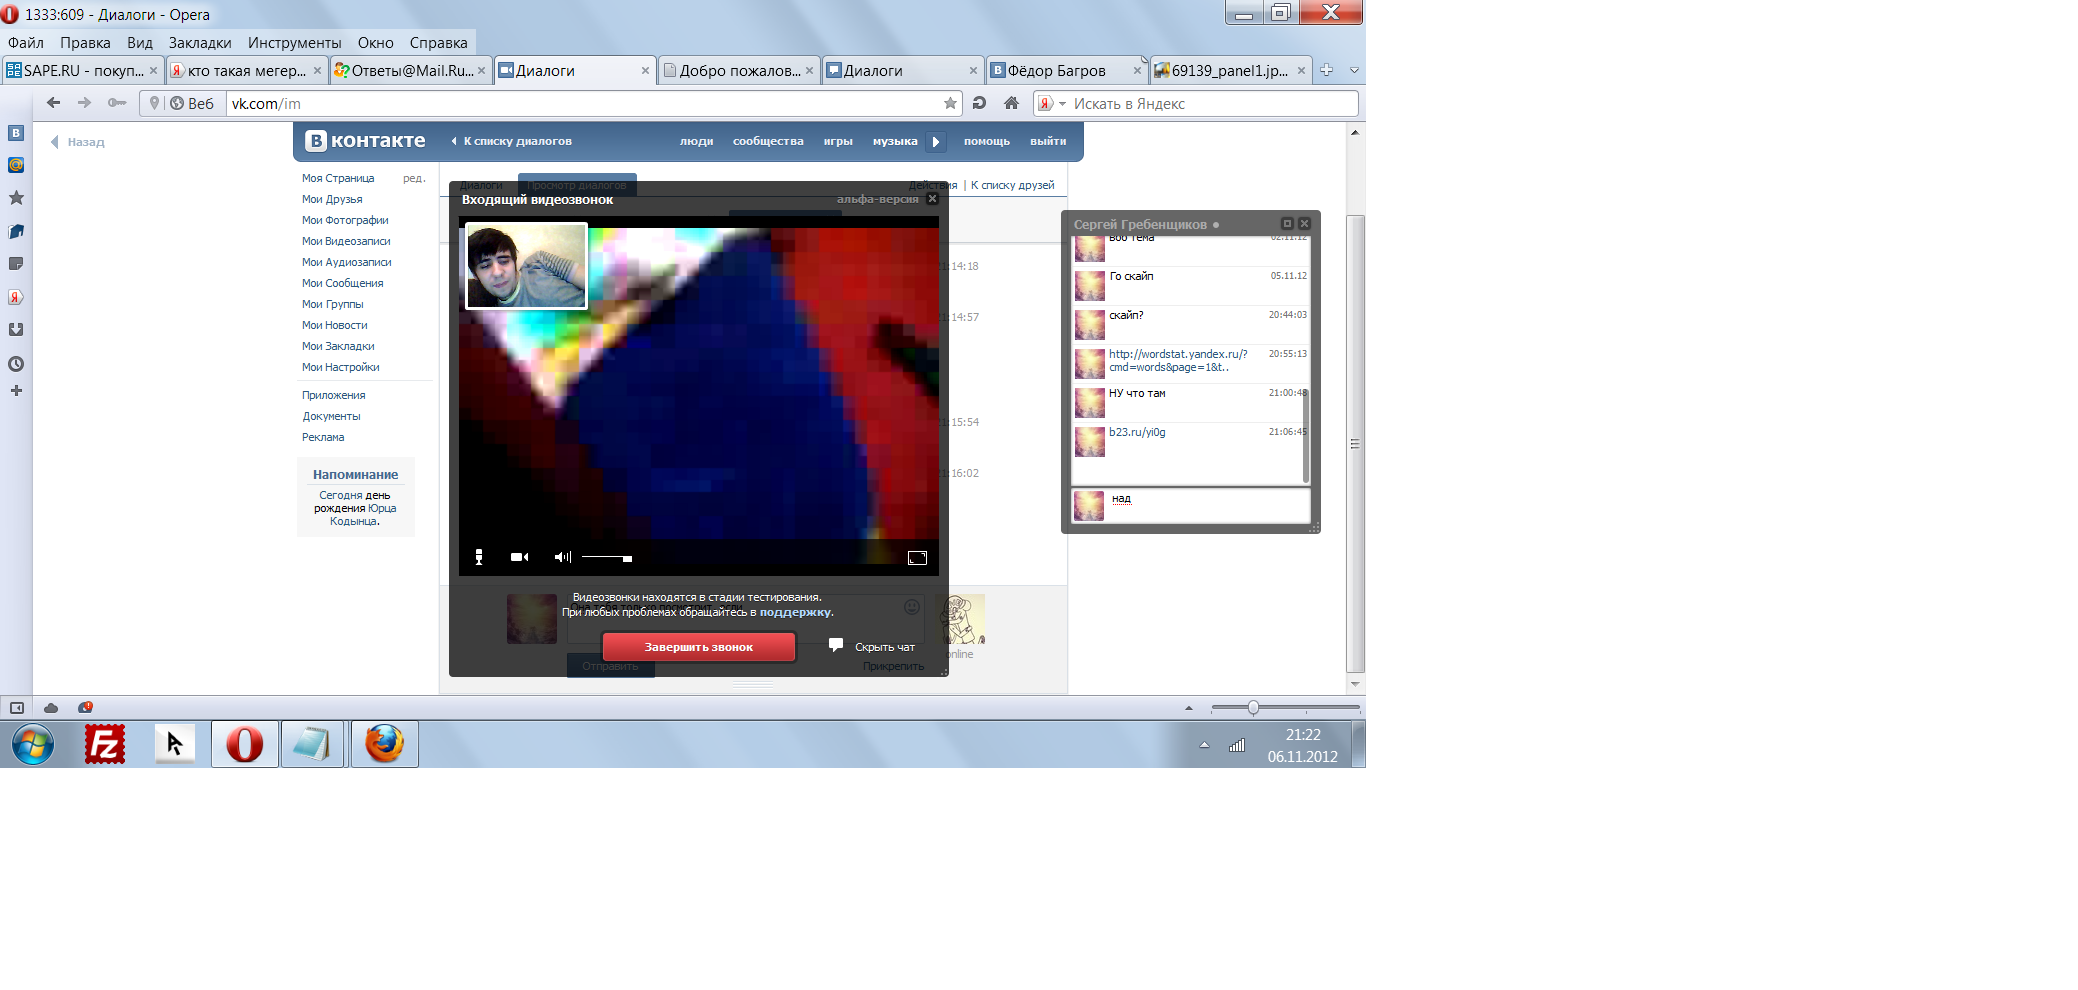
Task: Enter fullscreen mode for video call
Action: click(x=917, y=558)
